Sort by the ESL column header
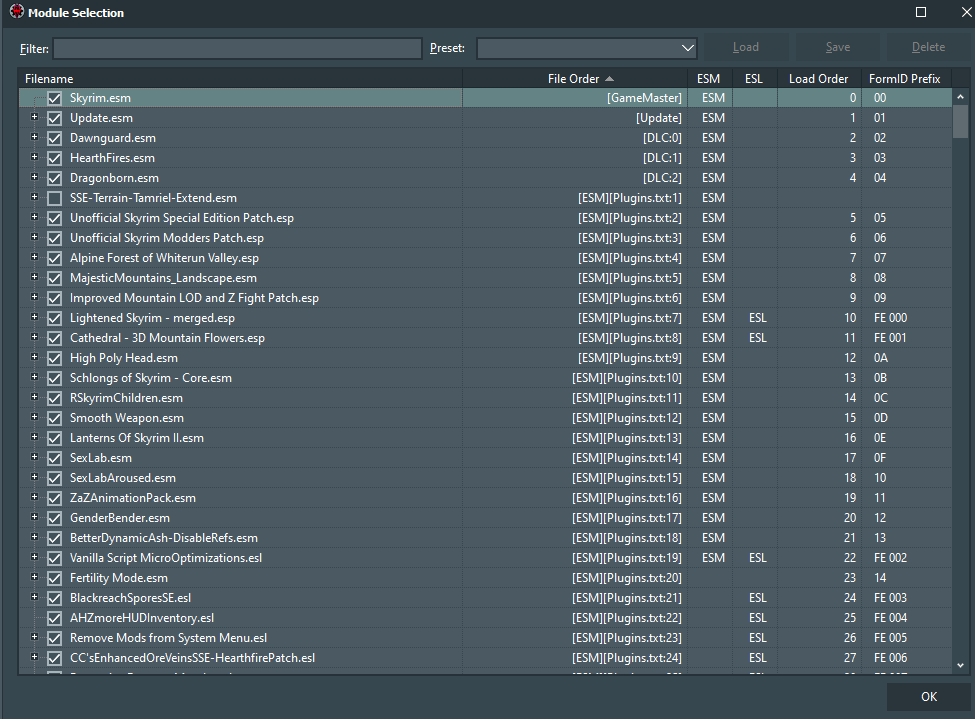The height and width of the screenshot is (719, 975). pyautogui.click(x=754, y=78)
